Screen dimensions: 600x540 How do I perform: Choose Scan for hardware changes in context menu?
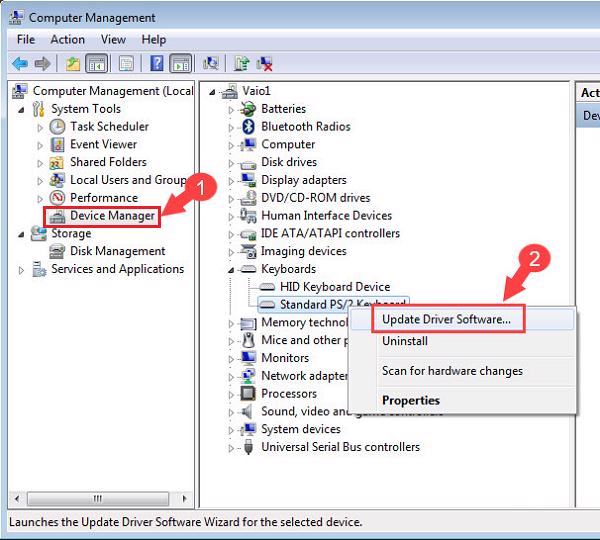click(462, 370)
